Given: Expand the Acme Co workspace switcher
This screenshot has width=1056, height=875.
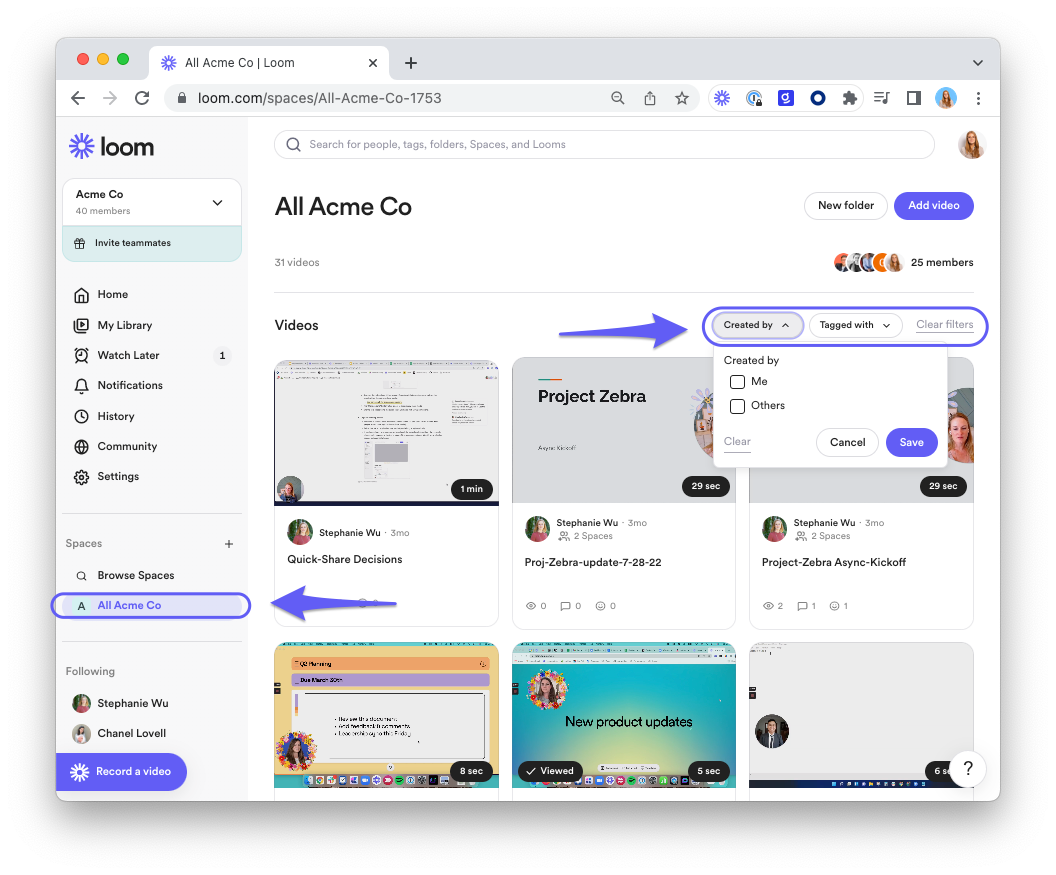Looking at the screenshot, I should tap(217, 203).
